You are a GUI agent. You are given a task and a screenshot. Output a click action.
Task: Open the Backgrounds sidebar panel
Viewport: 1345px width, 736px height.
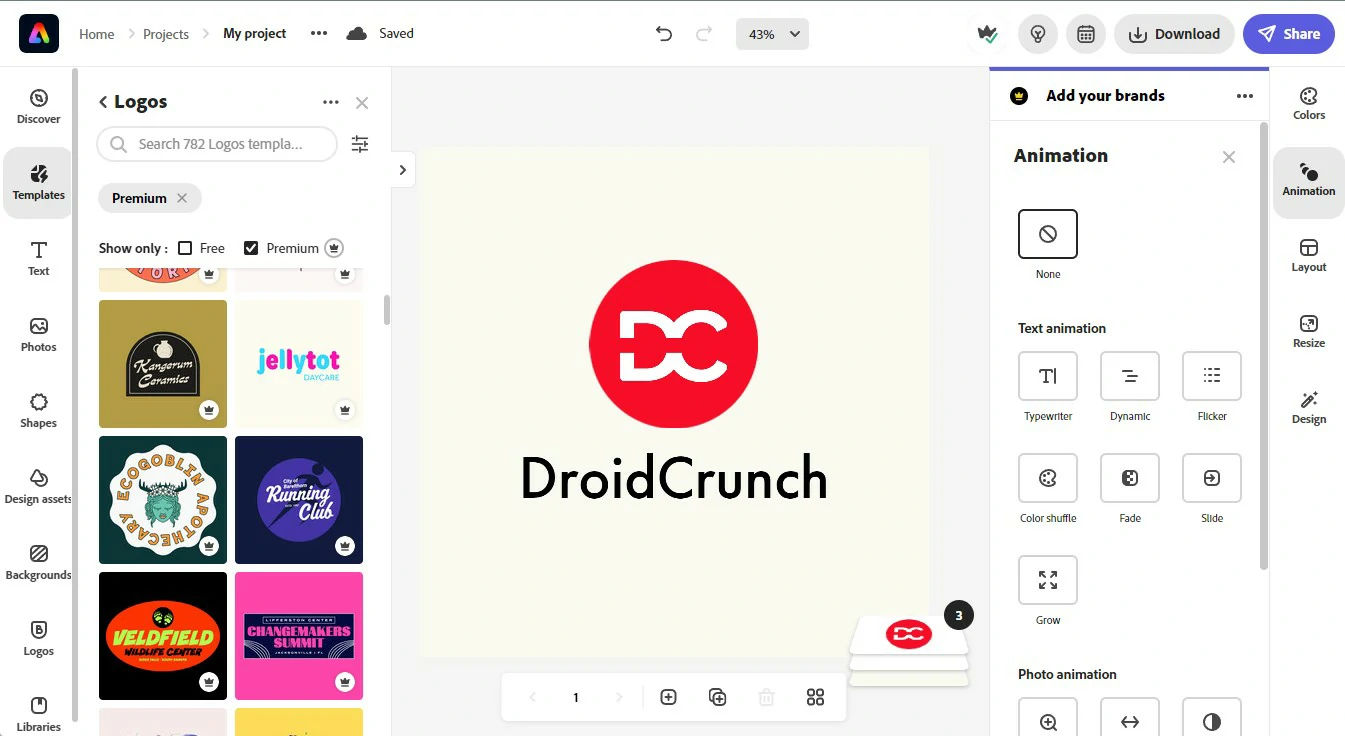38,563
